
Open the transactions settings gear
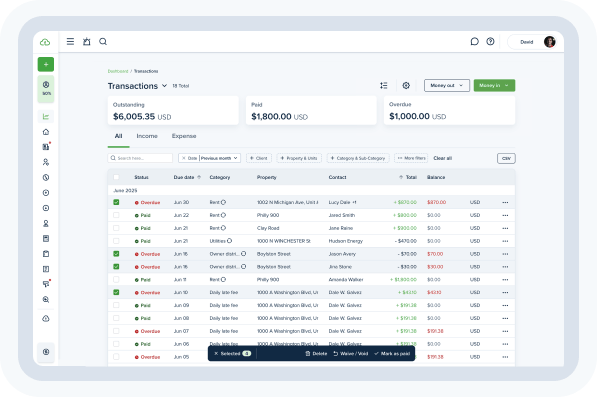[406, 86]
